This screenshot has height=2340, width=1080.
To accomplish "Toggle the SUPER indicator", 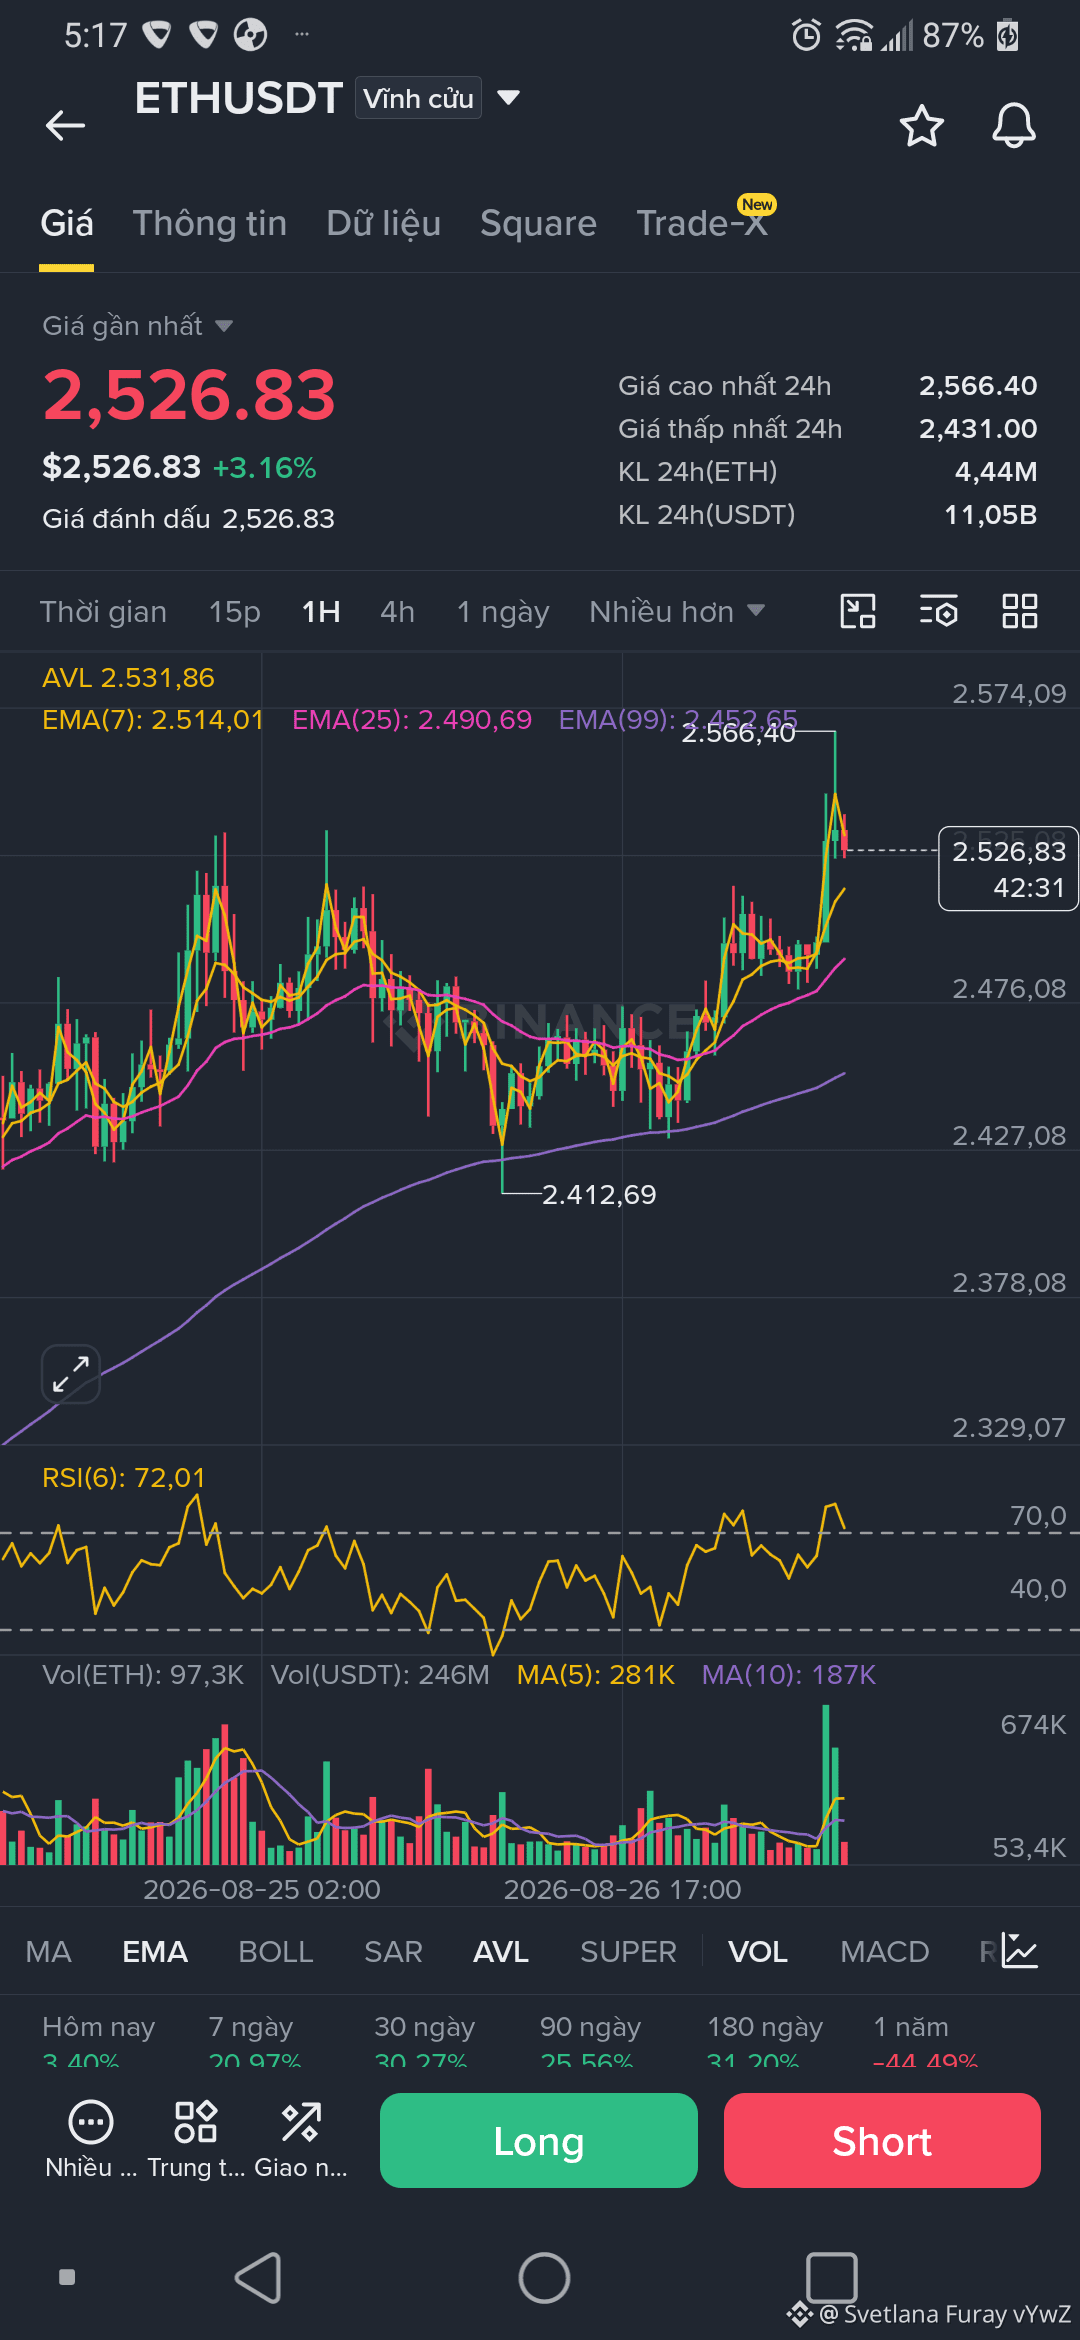I will 628,1951.
